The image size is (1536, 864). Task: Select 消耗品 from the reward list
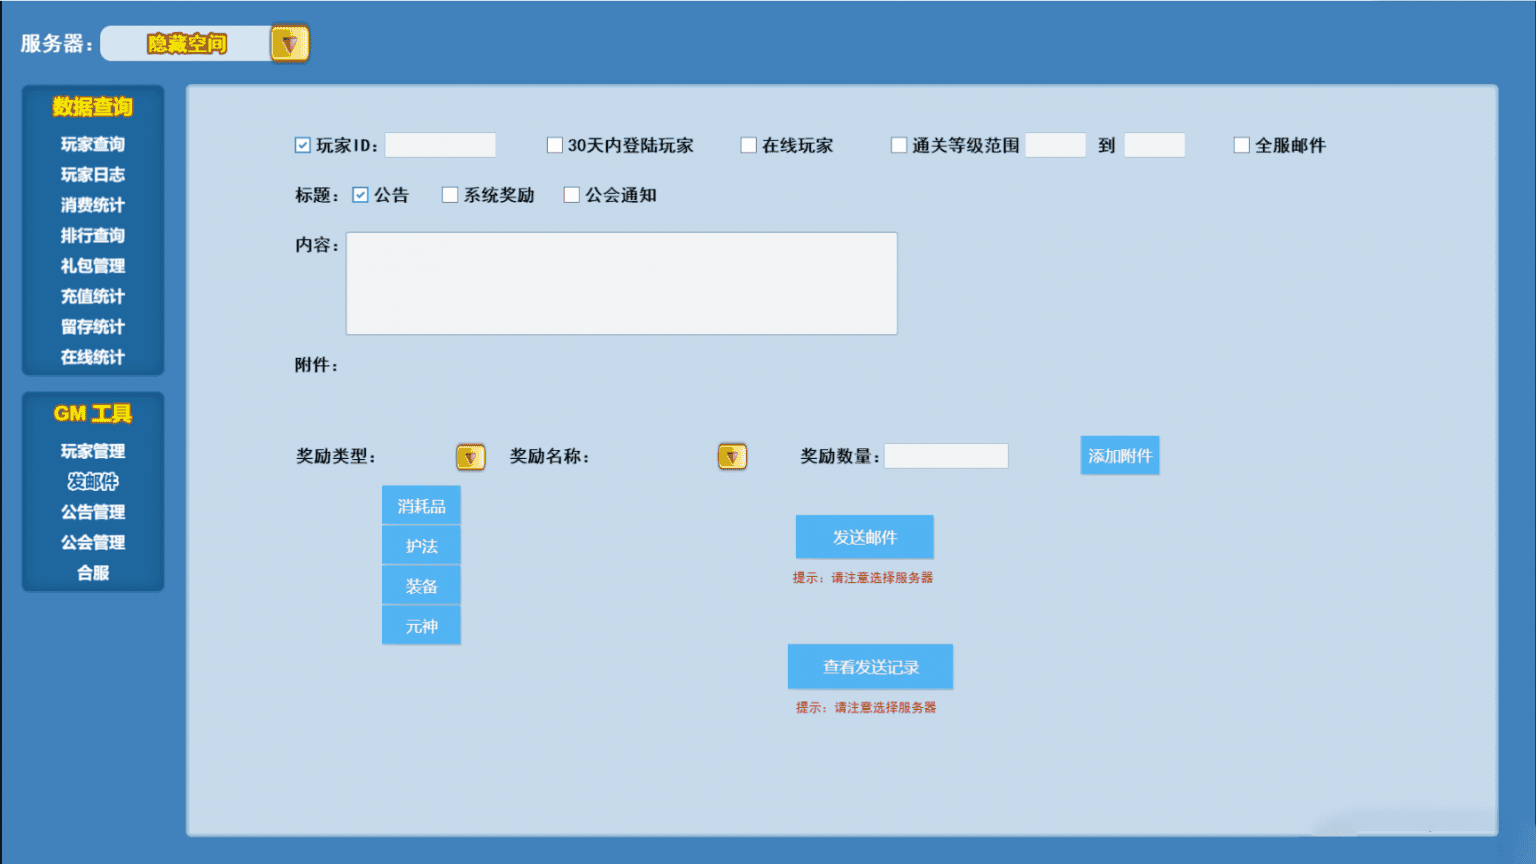click(420, 504)
